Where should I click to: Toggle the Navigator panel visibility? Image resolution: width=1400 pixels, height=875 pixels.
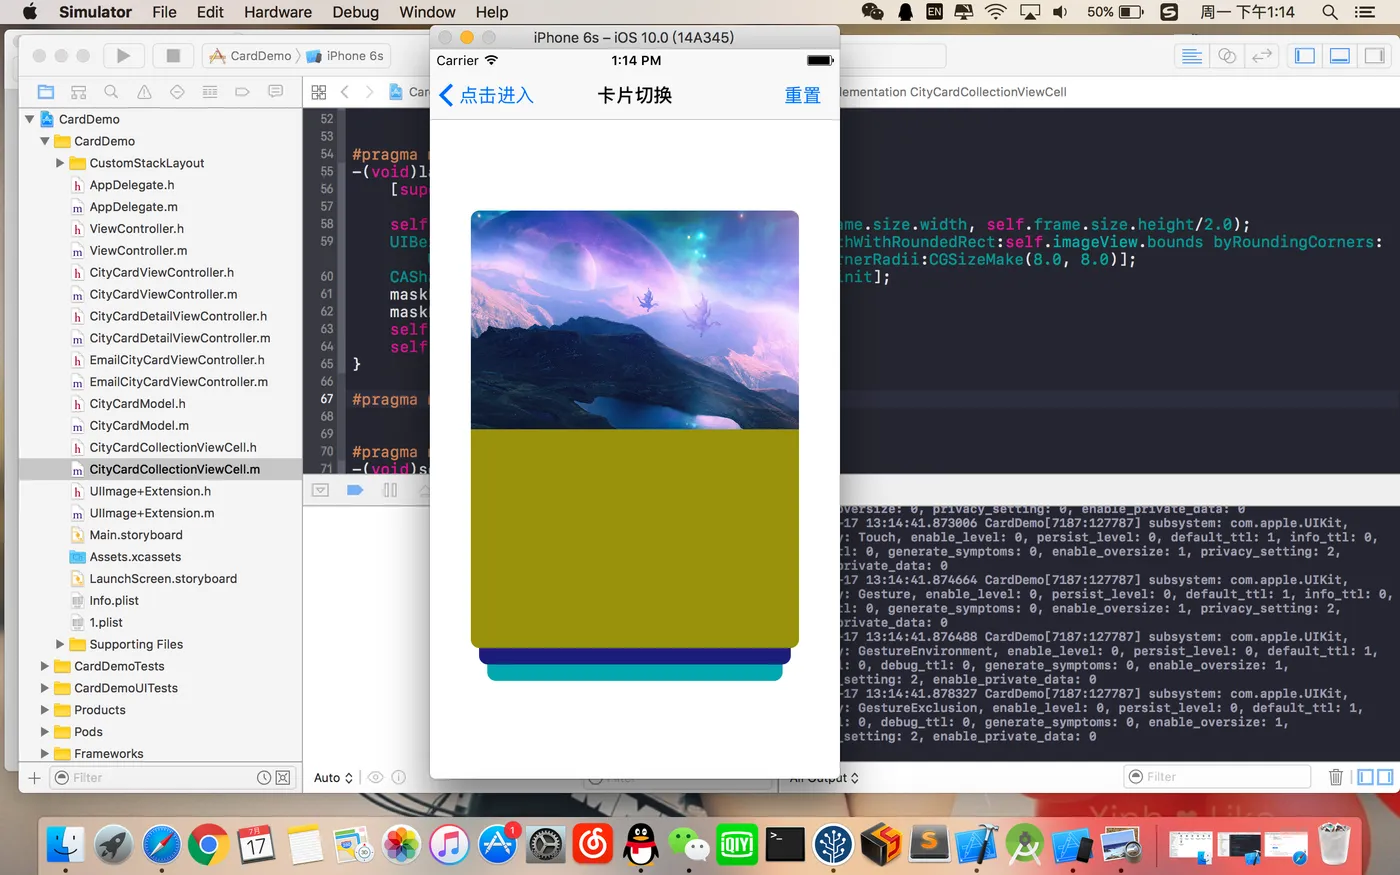pyautogui.click(x=1305, y=56)
